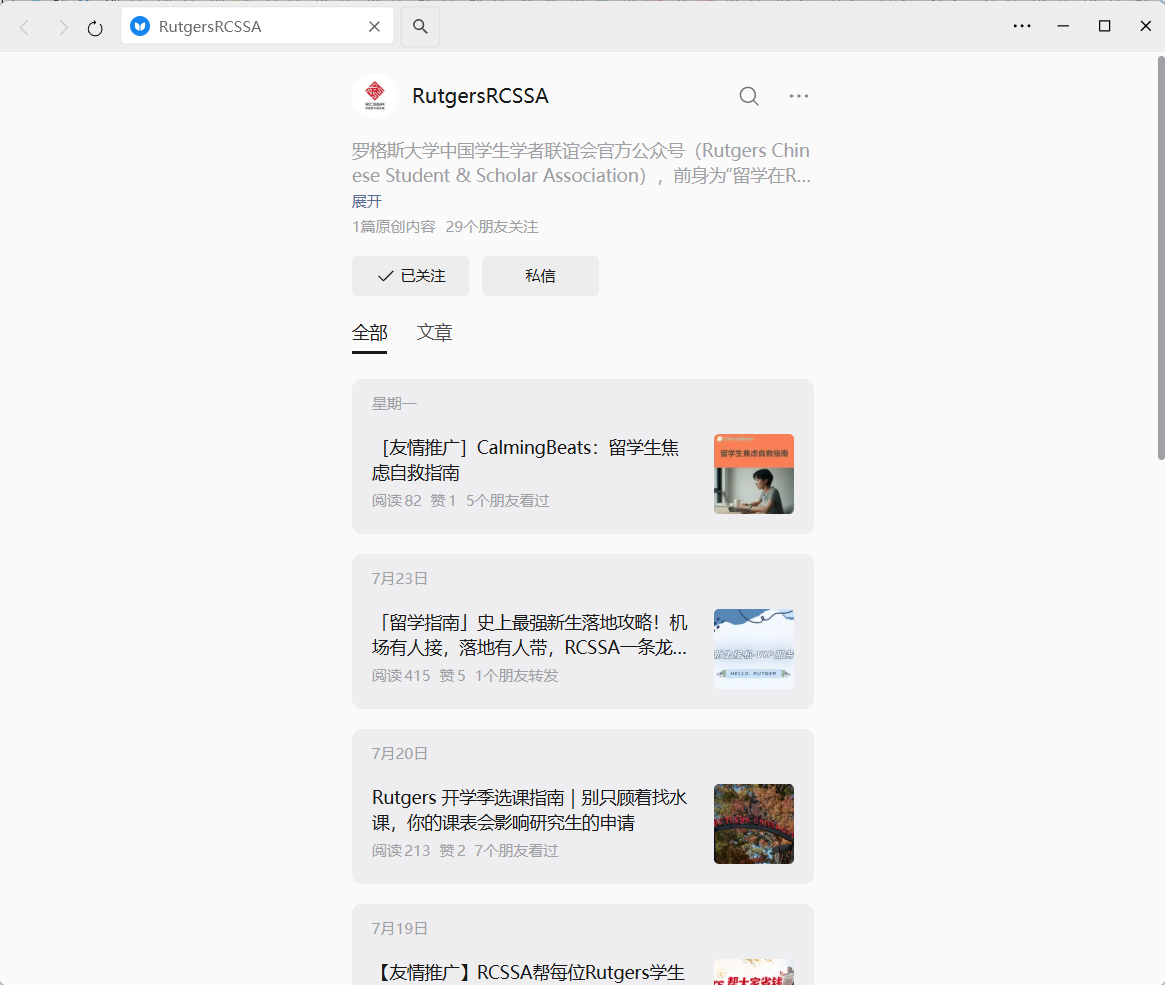Open search from the title bar magnifier

421,27
